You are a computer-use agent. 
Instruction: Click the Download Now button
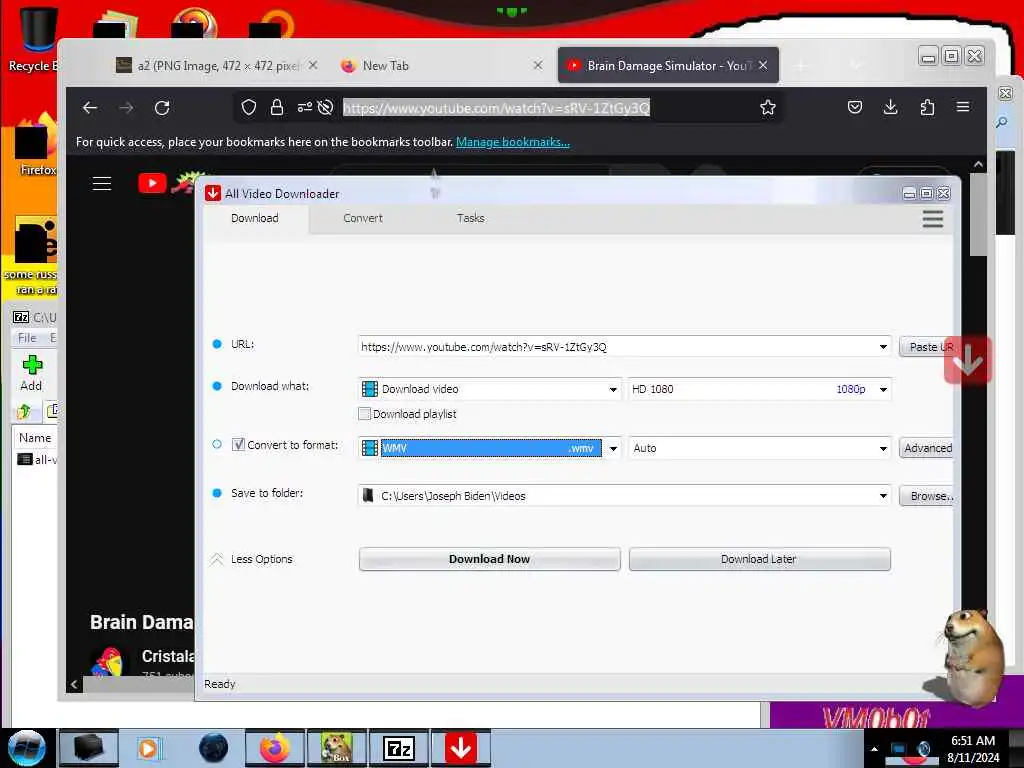(489, 559)
